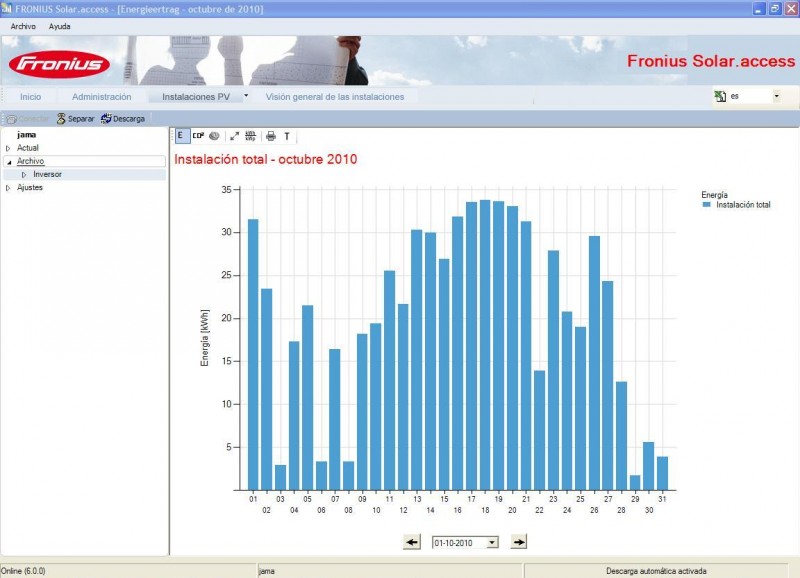Click the bar for day 29
800x578 pixels.
[x=635, y=483]
